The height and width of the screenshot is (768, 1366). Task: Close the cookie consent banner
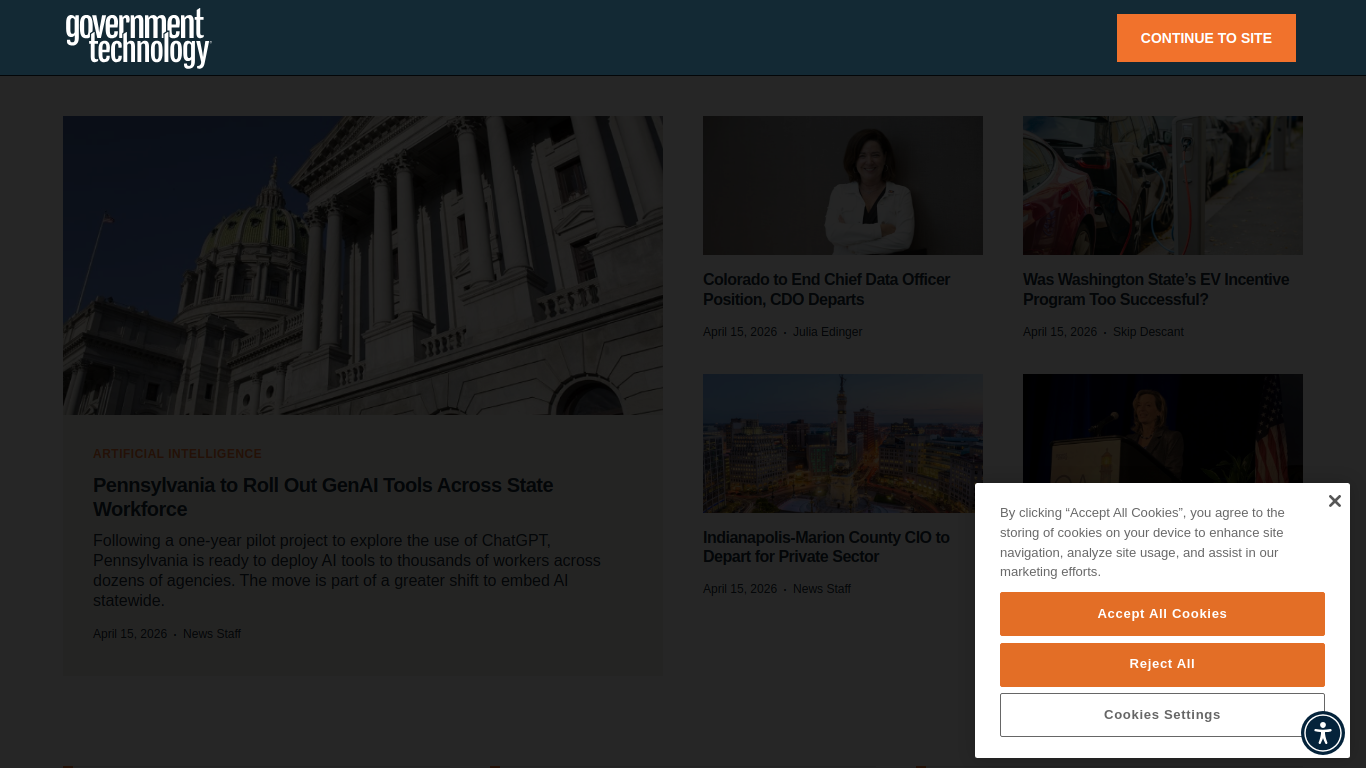tap(1334, 501)
